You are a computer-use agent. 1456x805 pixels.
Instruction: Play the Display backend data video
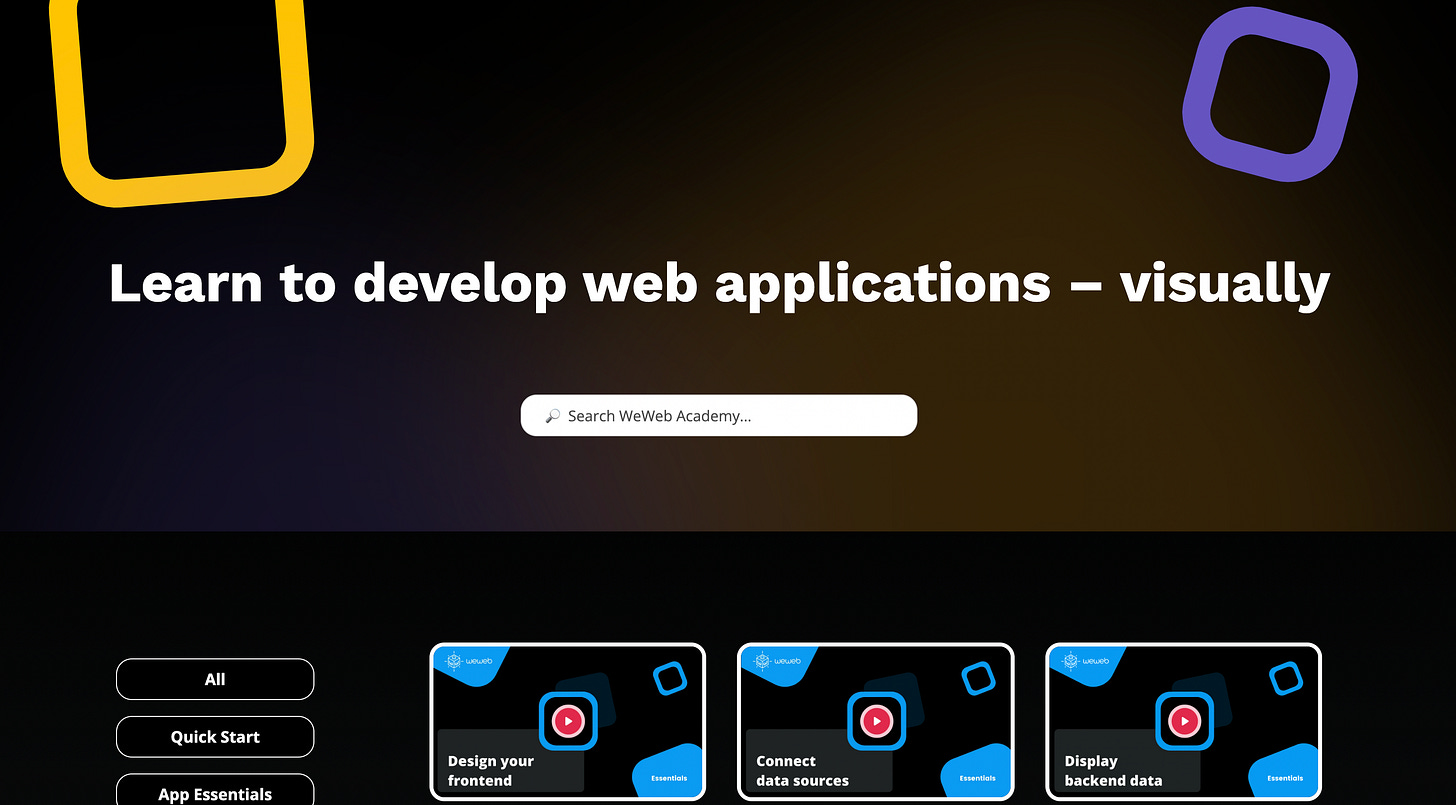(1184, 721)
